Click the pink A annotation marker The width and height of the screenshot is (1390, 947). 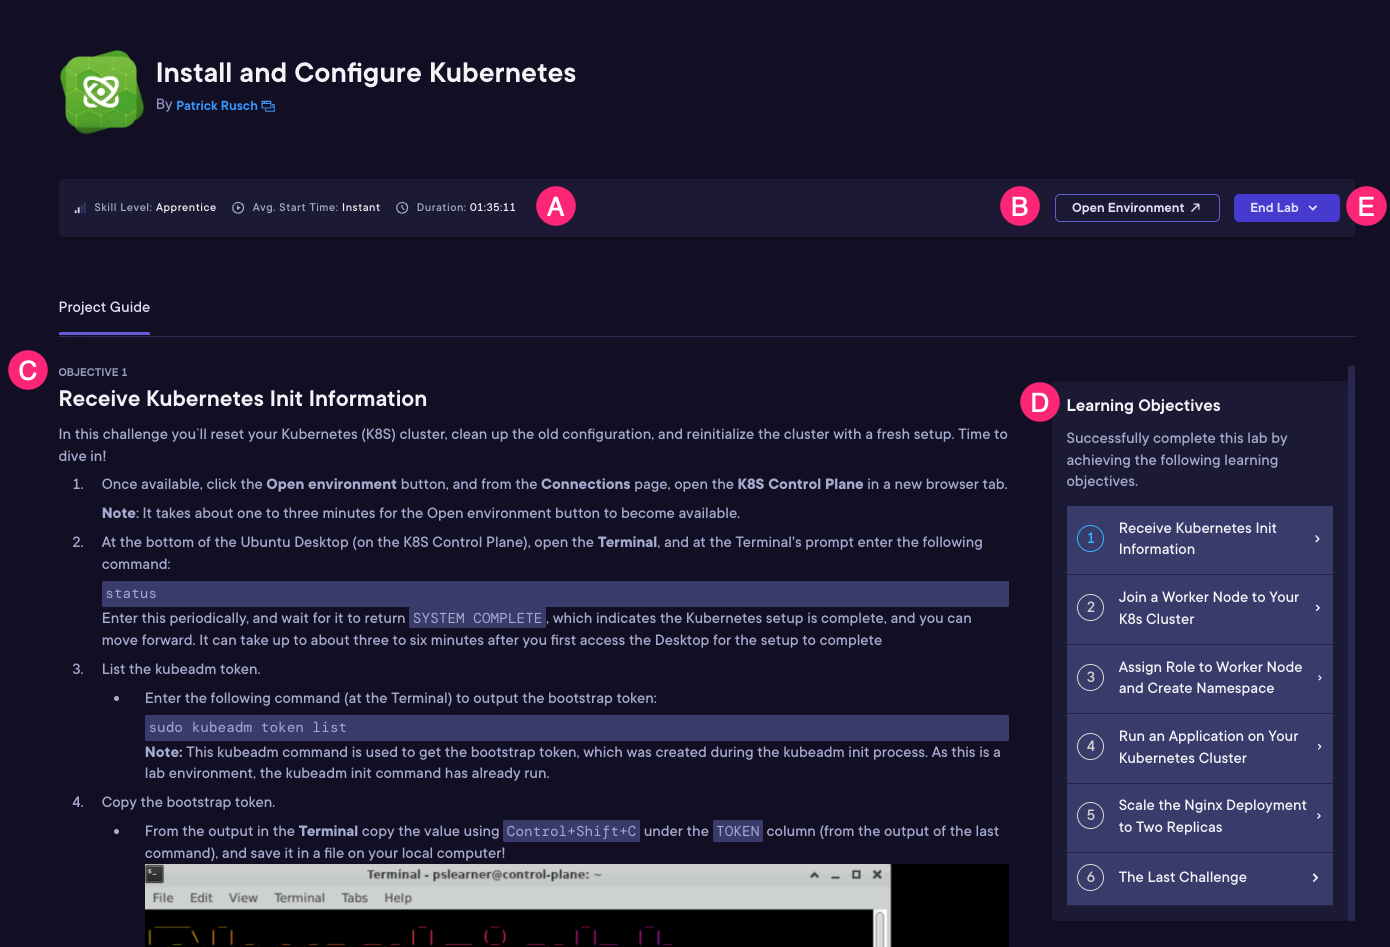[x=556, y=206]
